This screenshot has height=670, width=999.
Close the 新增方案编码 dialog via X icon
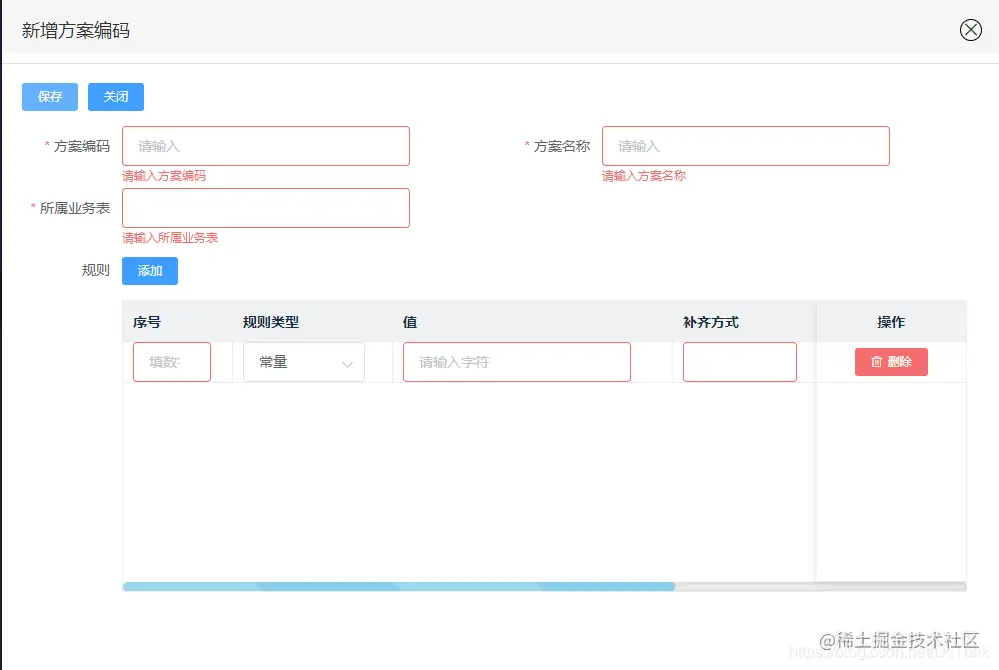(970, 30)
